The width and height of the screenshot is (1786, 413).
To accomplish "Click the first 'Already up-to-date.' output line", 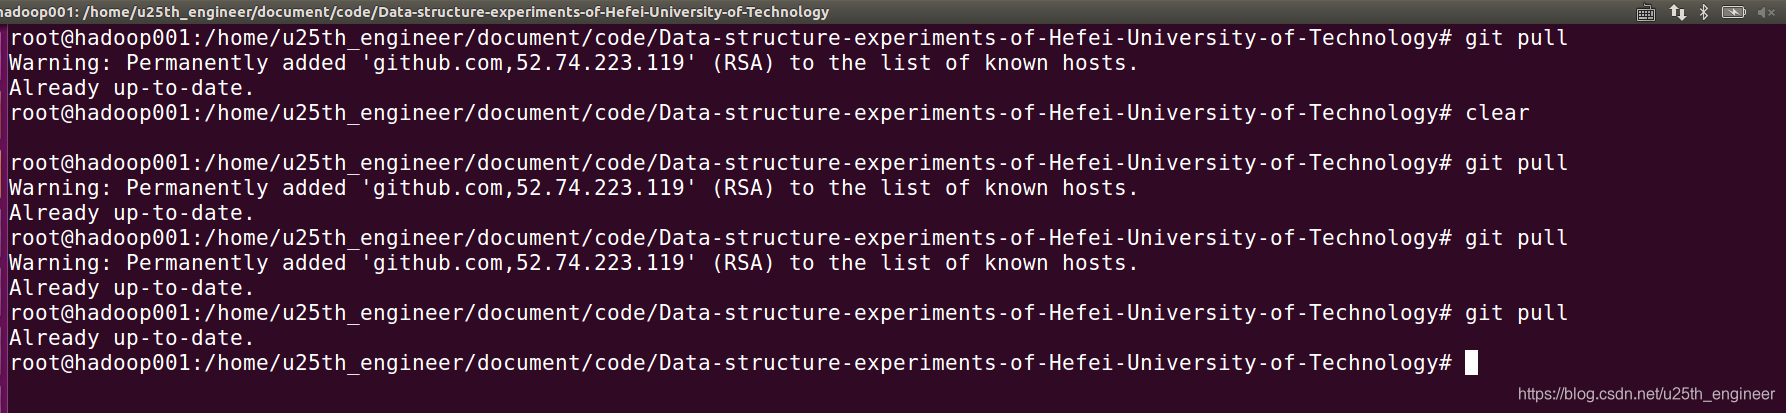I will [x=132, y=88].
